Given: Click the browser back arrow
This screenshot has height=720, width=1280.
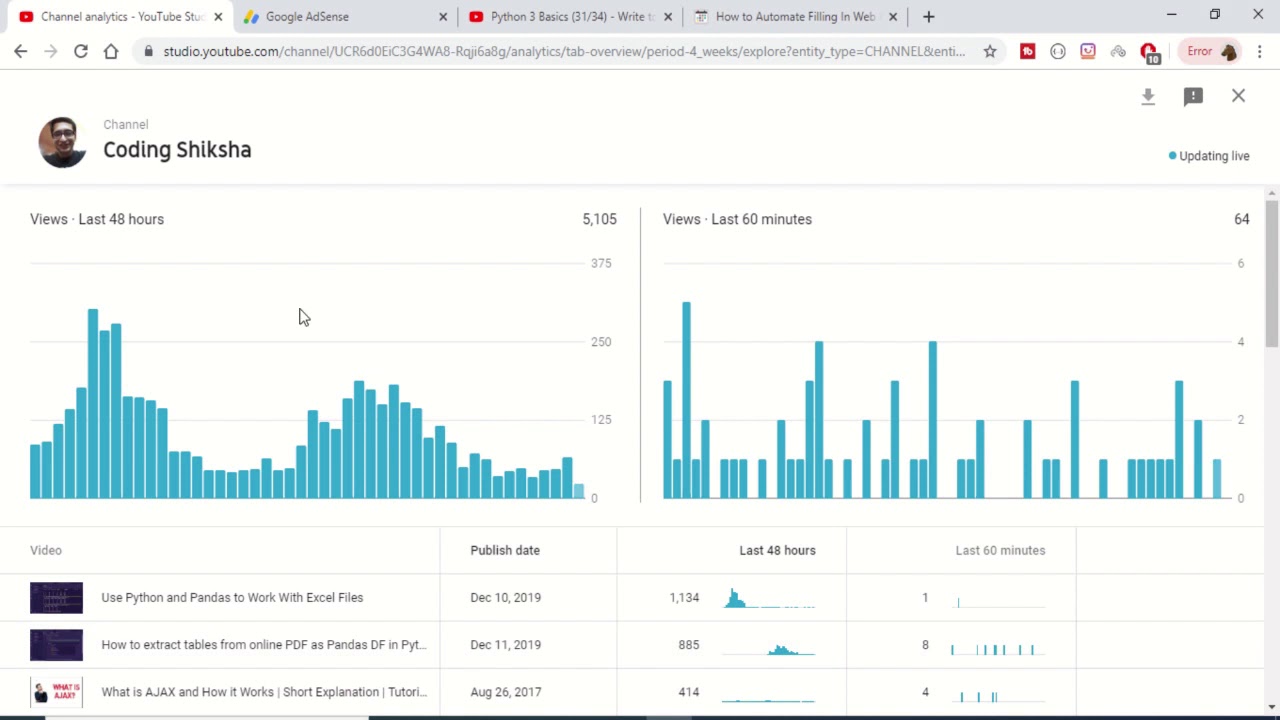Looking at the screenshot, I should [x=21, y=51].
